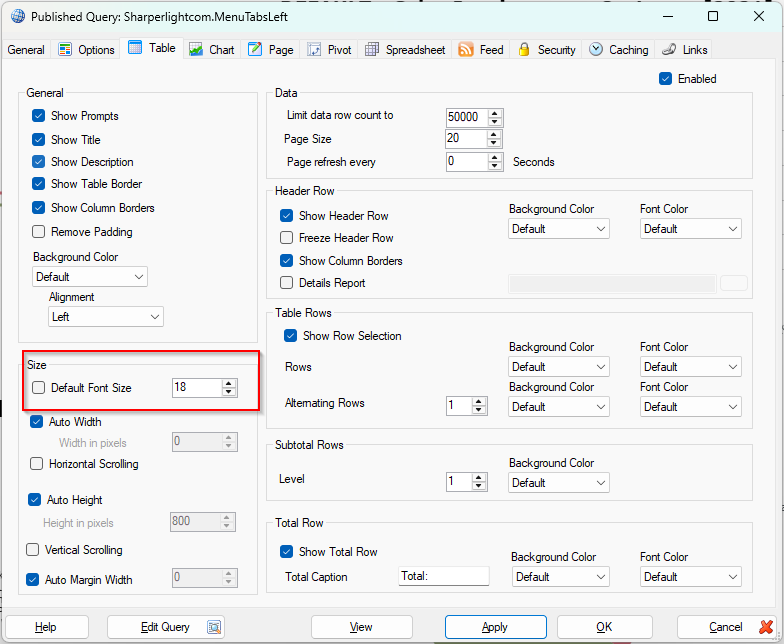Click the Table tab icon
This screenshot has height=644, width=784.
pos(135,48)
